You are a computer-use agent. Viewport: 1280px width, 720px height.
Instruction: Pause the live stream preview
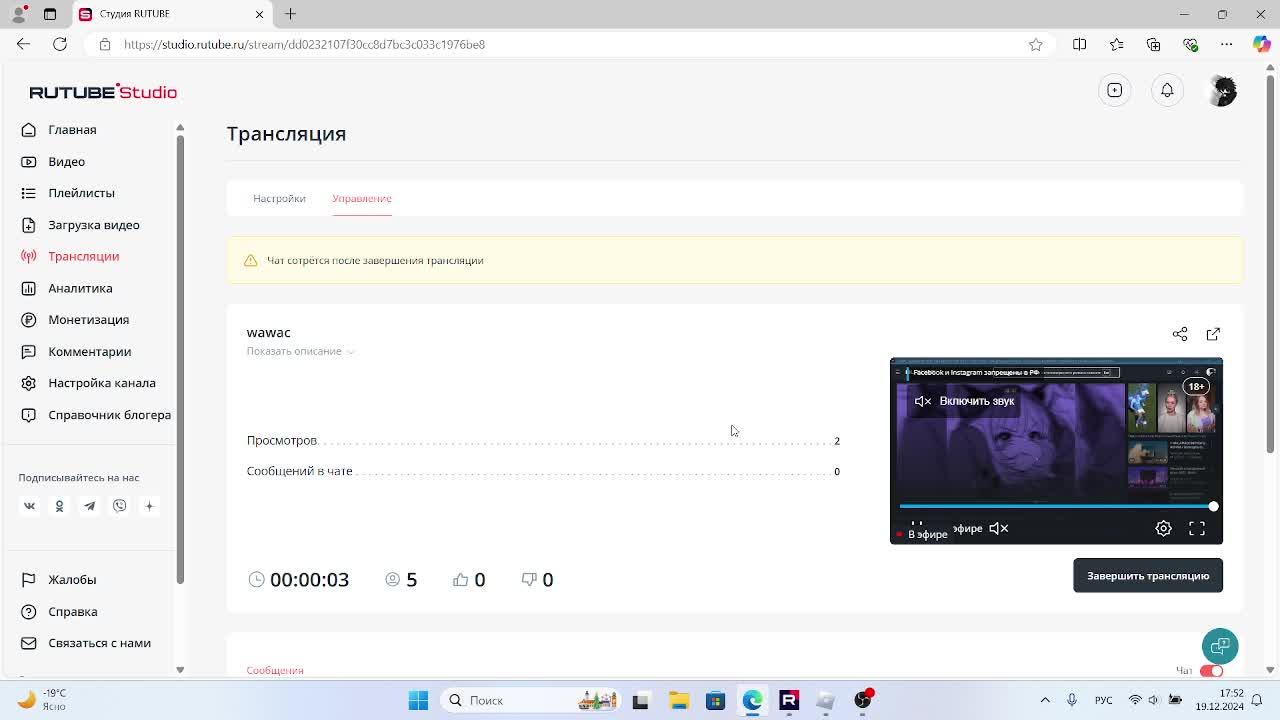coord(917,525)
